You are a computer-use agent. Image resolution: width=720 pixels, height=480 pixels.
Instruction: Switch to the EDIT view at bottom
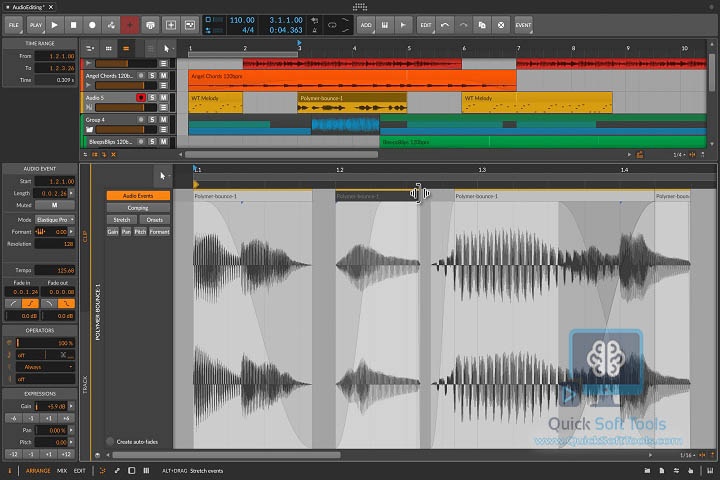click(79, 471)
